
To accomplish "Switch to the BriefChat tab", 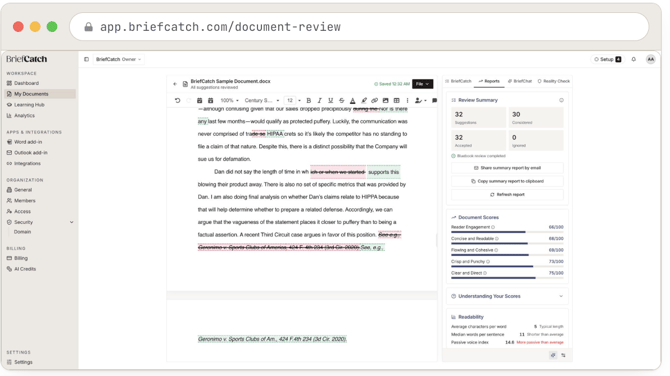I will coord(520,81).
